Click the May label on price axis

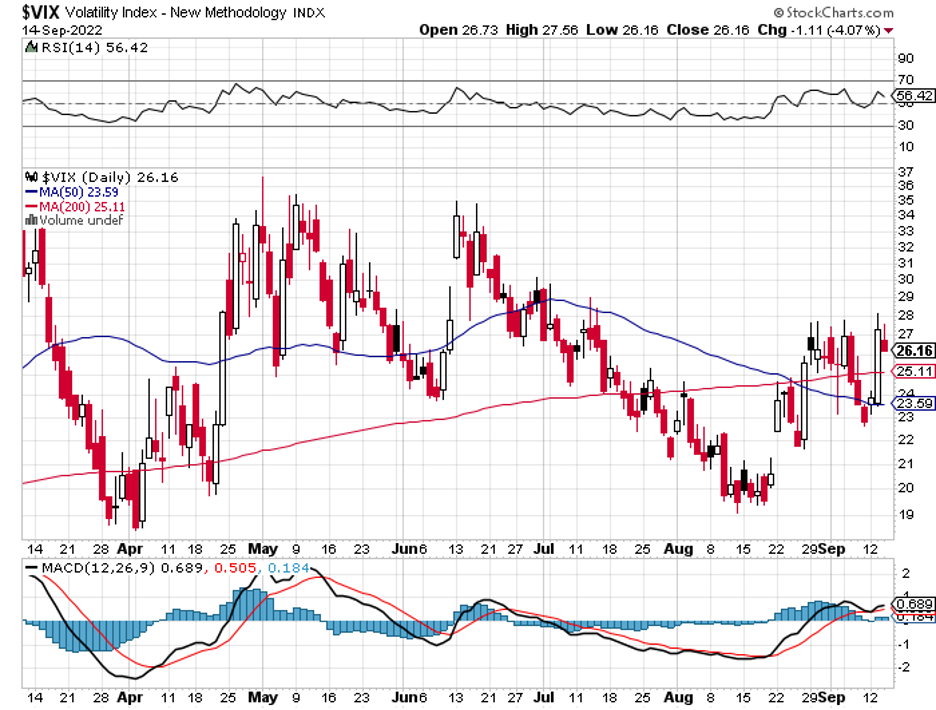(263, 549)
